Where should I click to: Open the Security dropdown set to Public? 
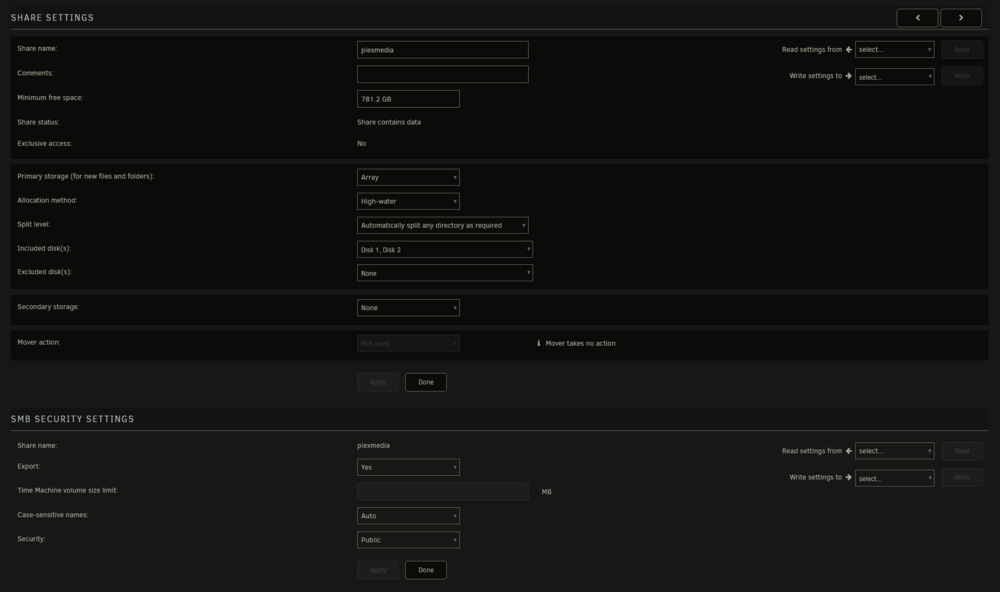click(x=408, y=540)
